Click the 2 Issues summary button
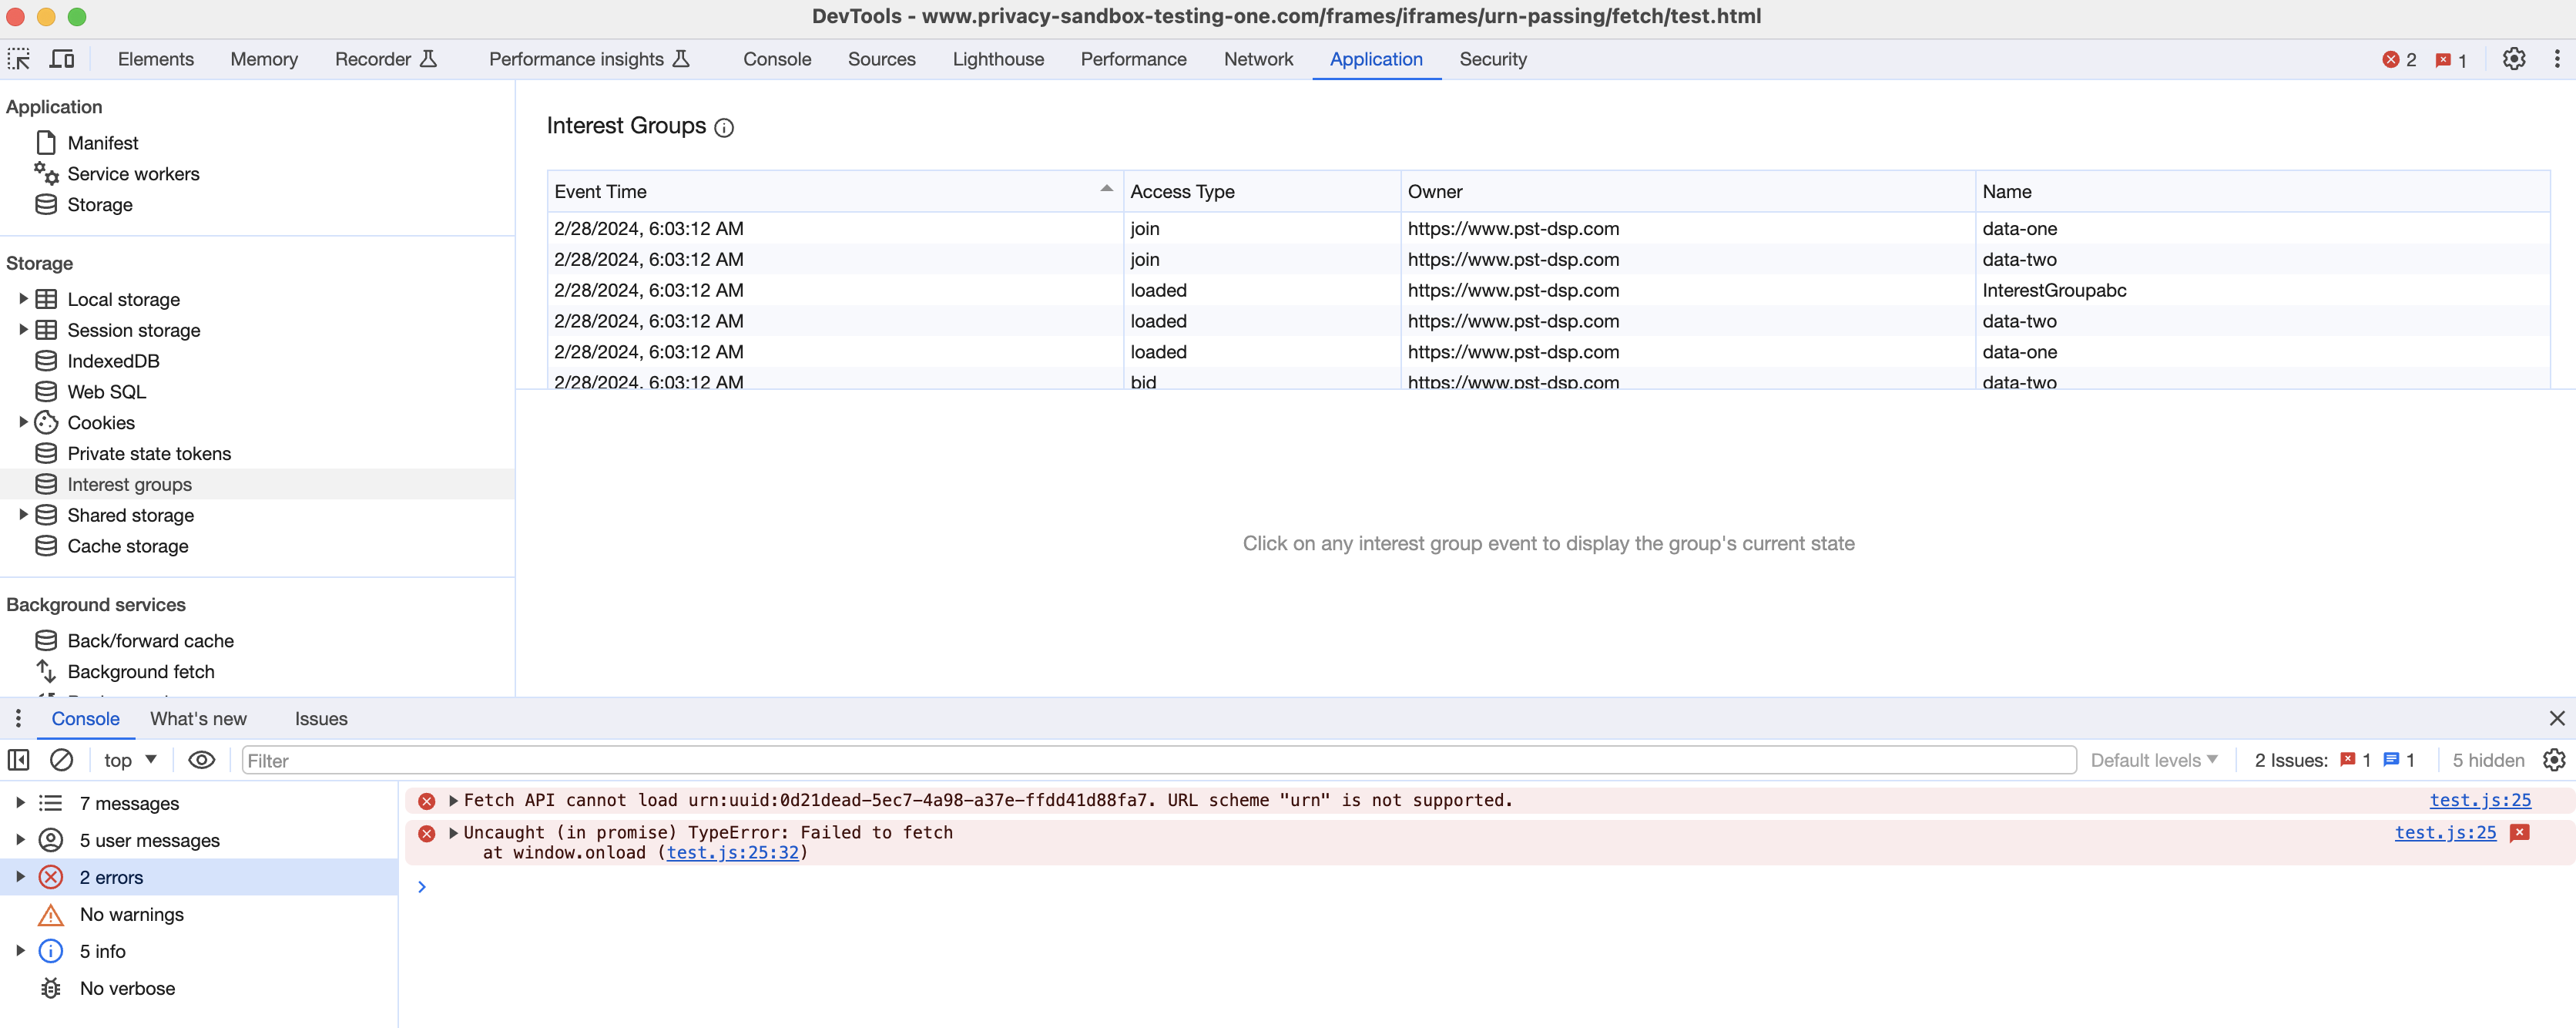The height and width of the screenshot is (1028, 2576). 2335,760
